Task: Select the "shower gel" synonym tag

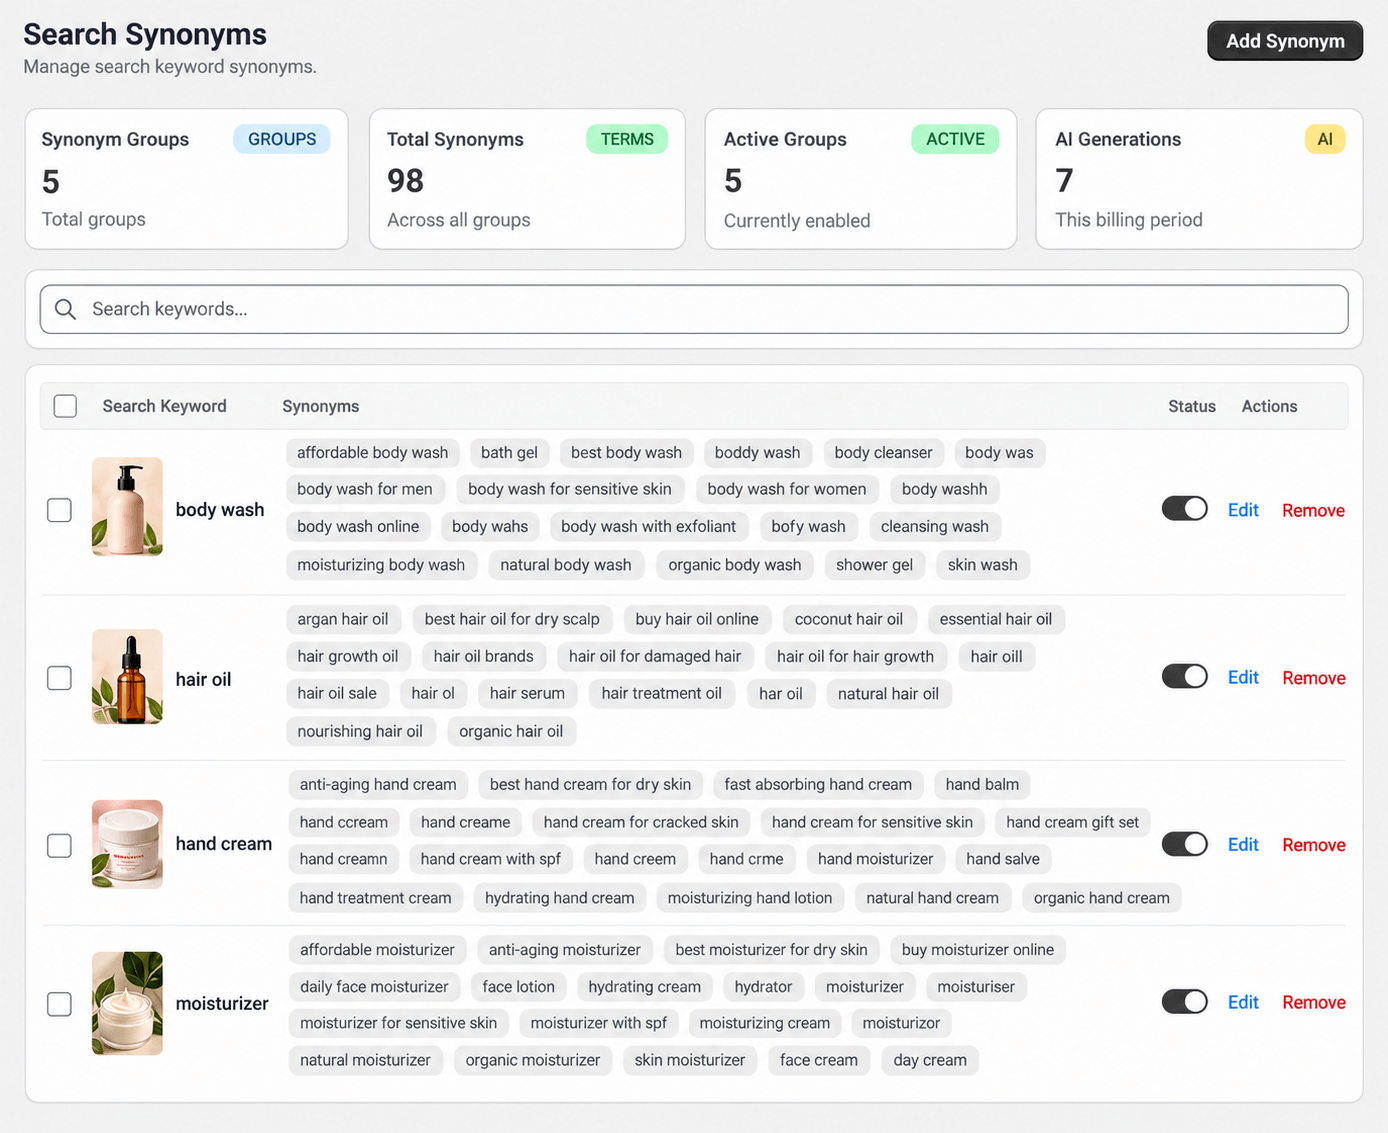Action: [x=874, y=565]
